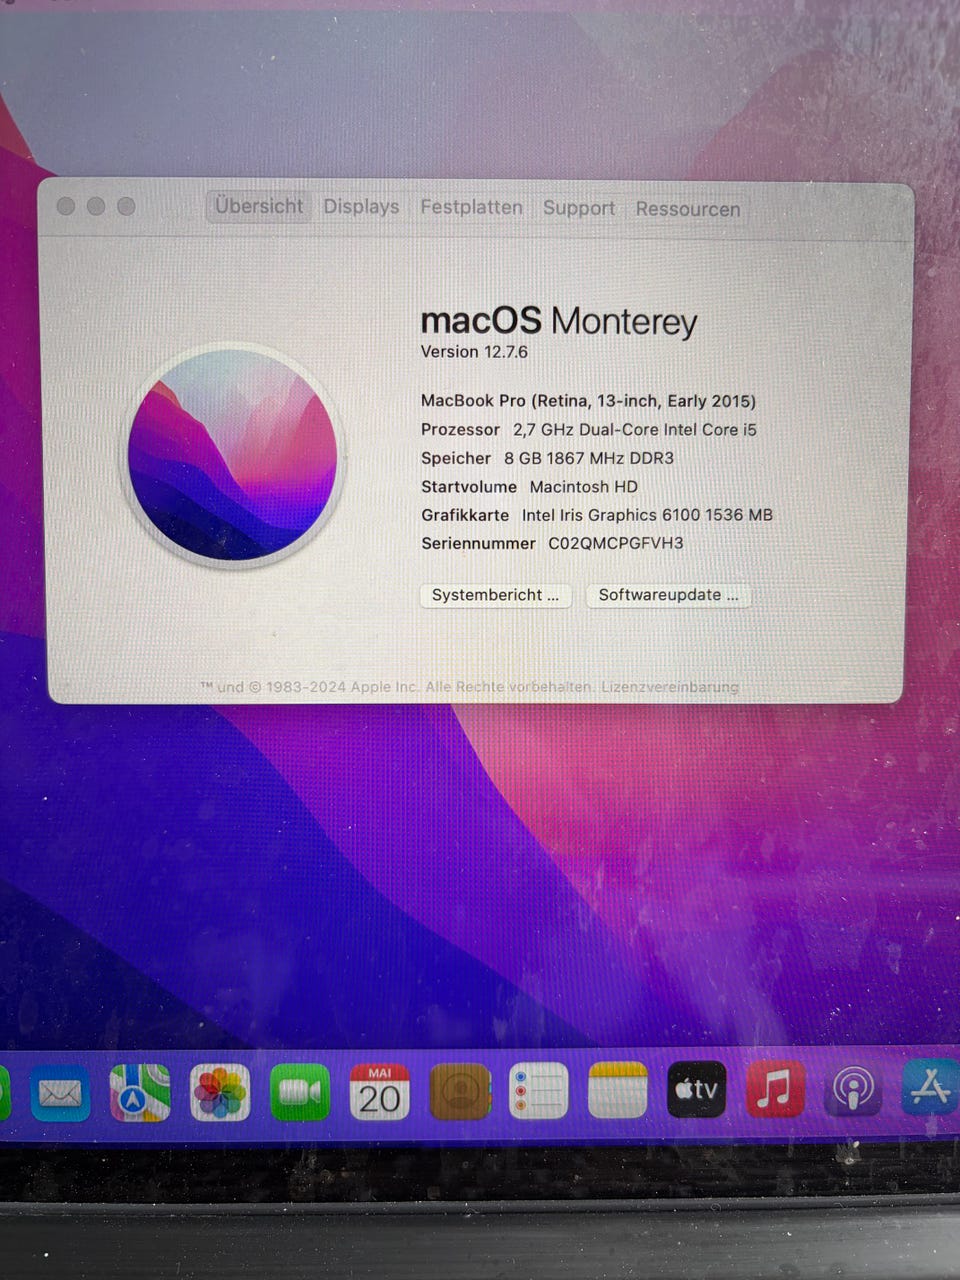Open the Ressourcen tab
Image resolution: width=960 pixels, height=1280 pixels.
tap(688, 209)
